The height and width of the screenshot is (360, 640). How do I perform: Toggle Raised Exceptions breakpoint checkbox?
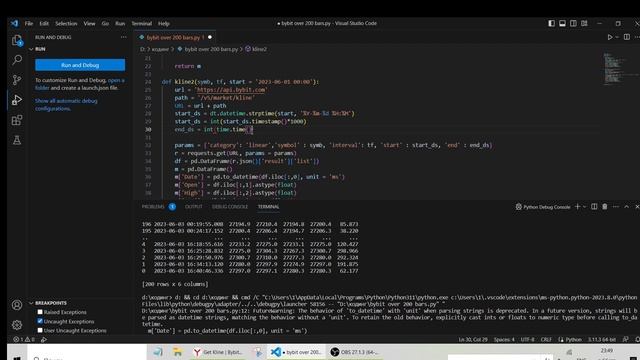(x=40, y=312)
